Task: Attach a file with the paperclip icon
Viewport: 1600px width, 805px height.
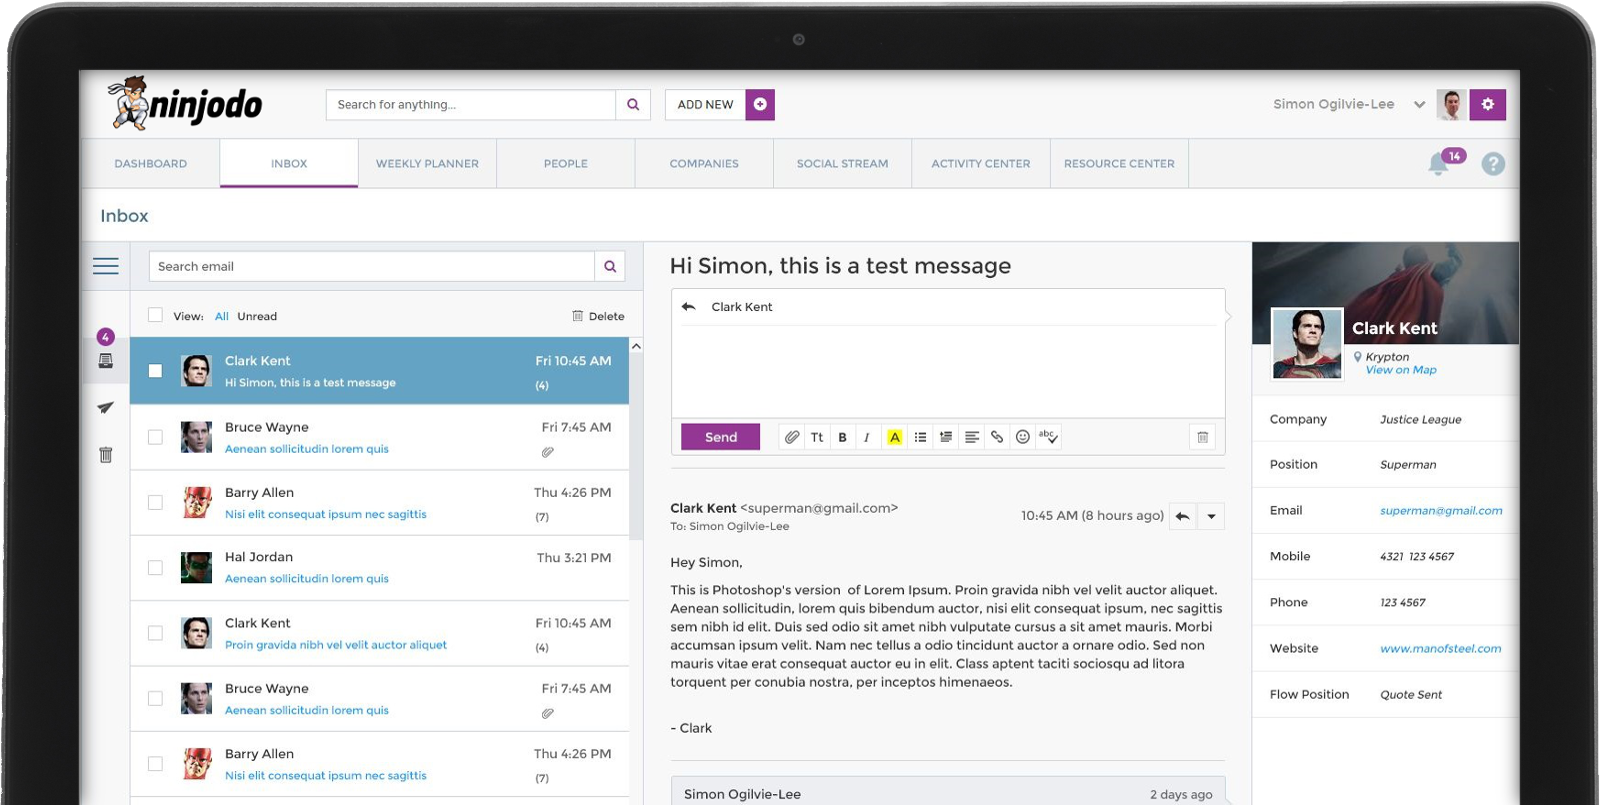Action: click(792, 437)
